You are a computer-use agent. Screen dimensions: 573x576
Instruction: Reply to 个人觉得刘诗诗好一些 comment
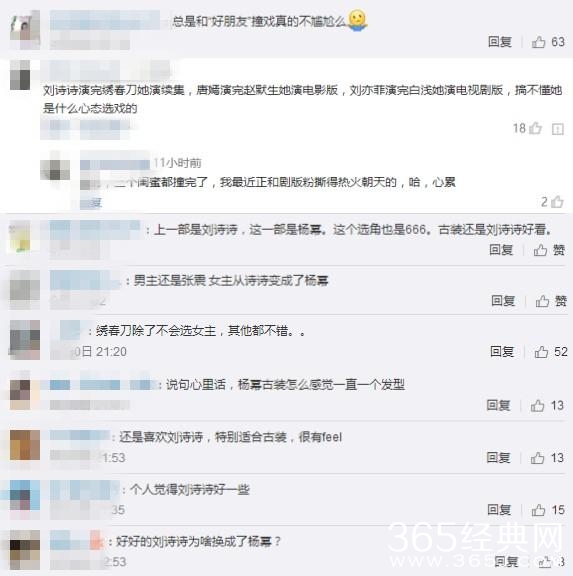499,510
